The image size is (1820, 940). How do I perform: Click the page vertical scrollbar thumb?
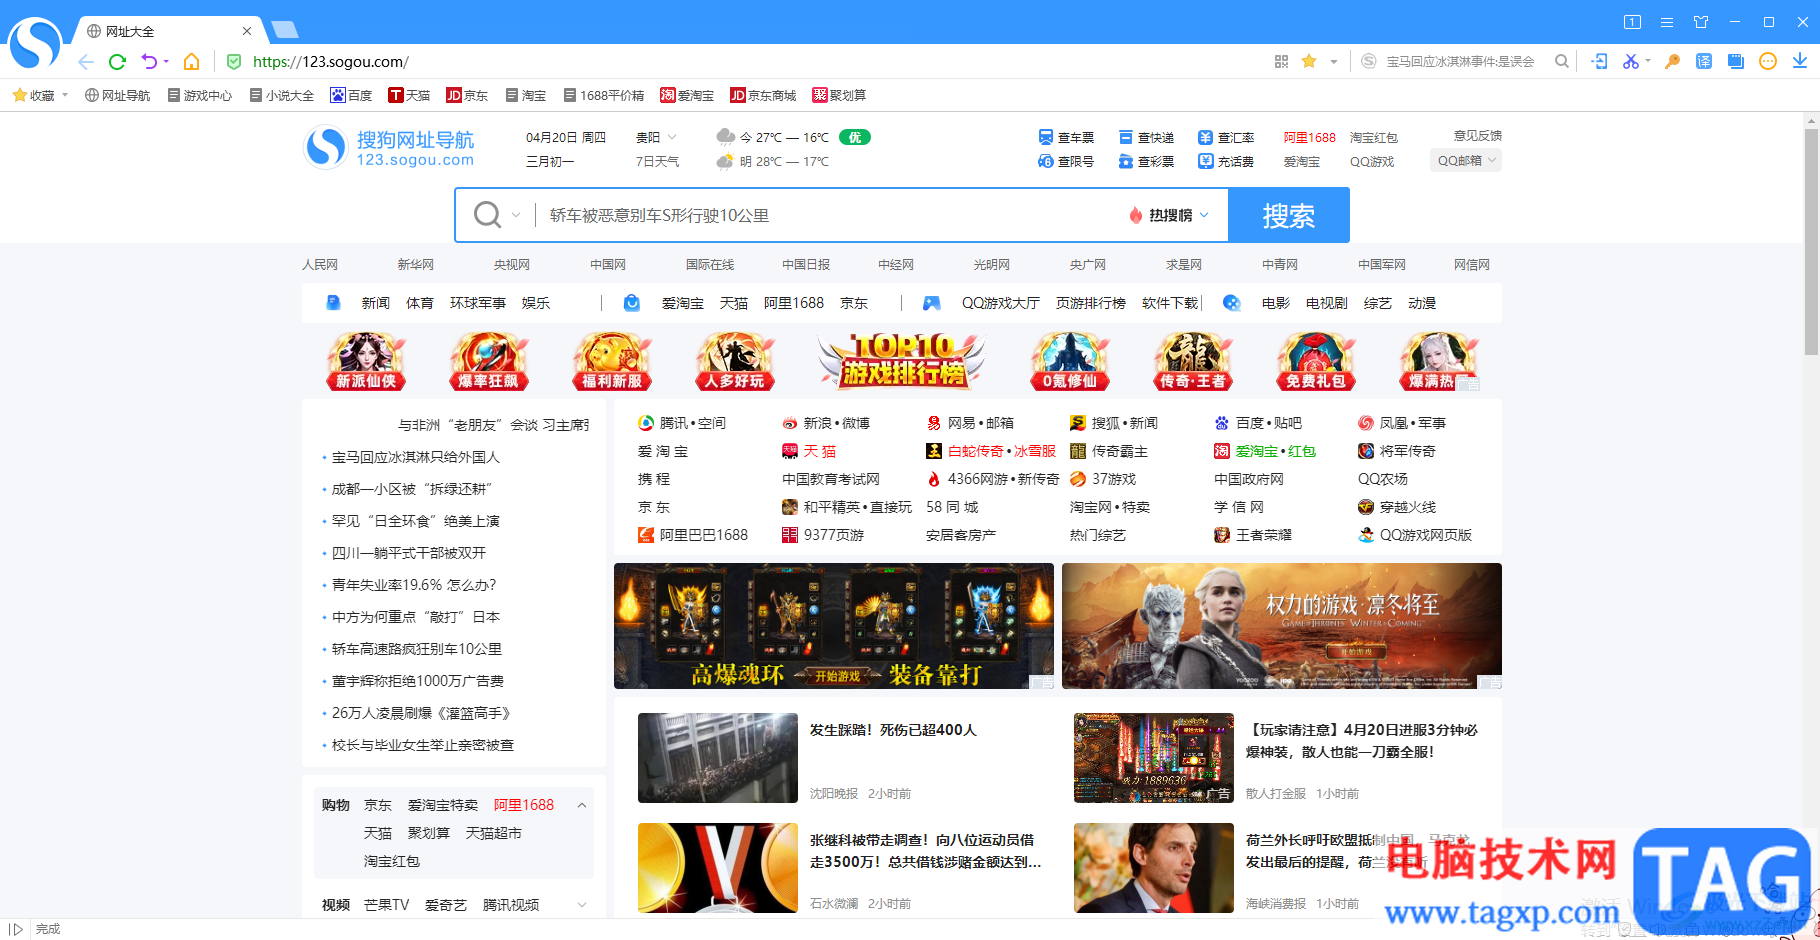click(1811, 240)
